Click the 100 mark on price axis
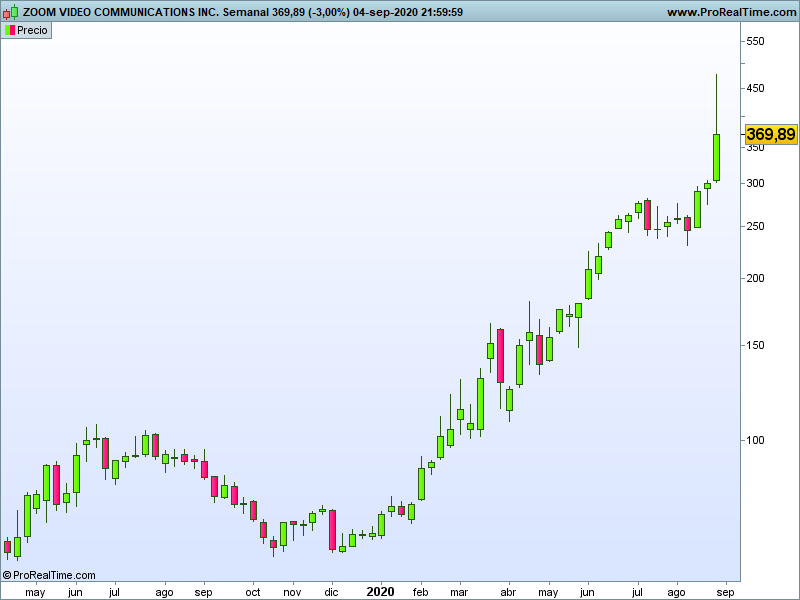The image size is (800, 600). coord(755,441)
